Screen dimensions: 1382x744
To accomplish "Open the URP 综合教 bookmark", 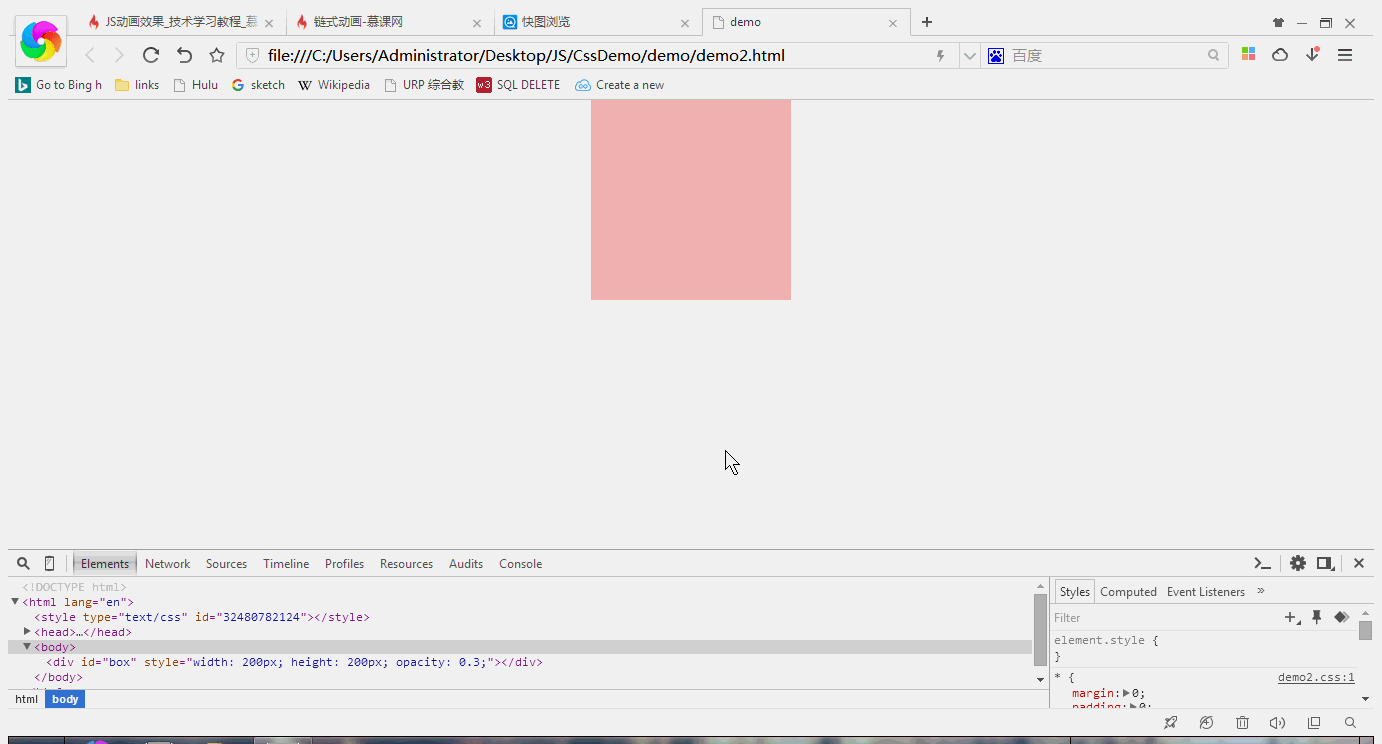I will pyautogui.click(x=424, y=85).
